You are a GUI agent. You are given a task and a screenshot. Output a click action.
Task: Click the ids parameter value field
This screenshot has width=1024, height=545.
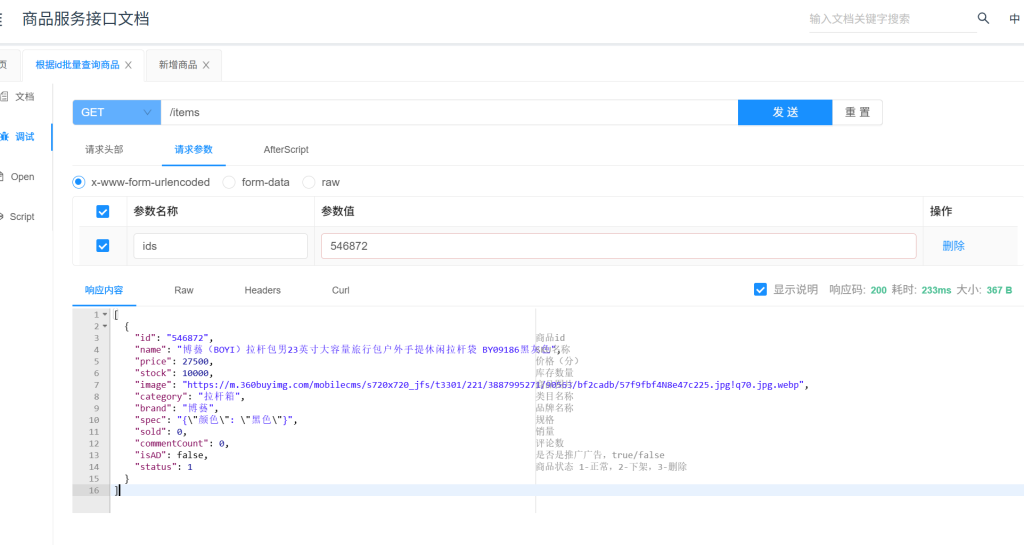[617, 246]
